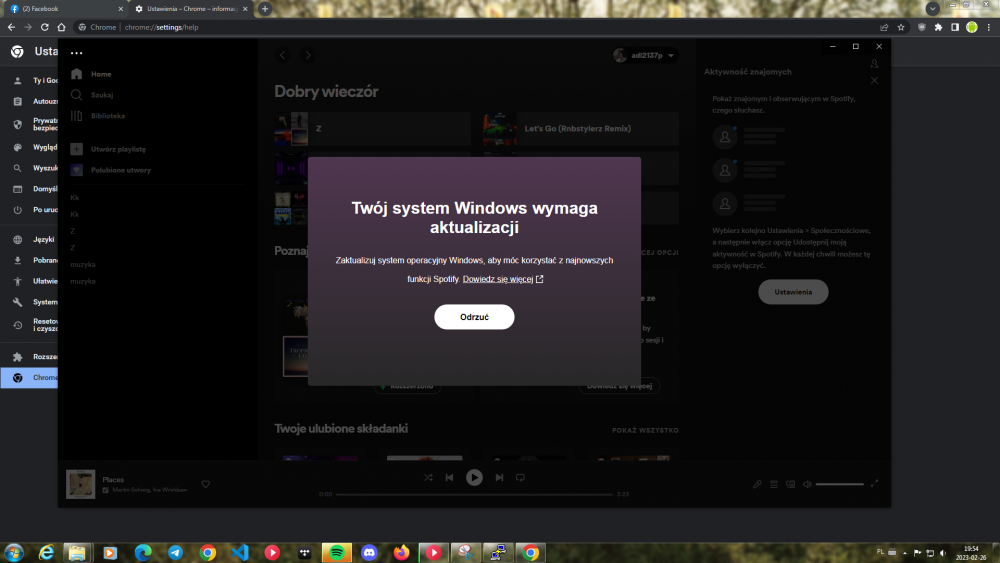Share this page icon in Chrome
This screenshot has width=1000, height=563.
[884, 27]
